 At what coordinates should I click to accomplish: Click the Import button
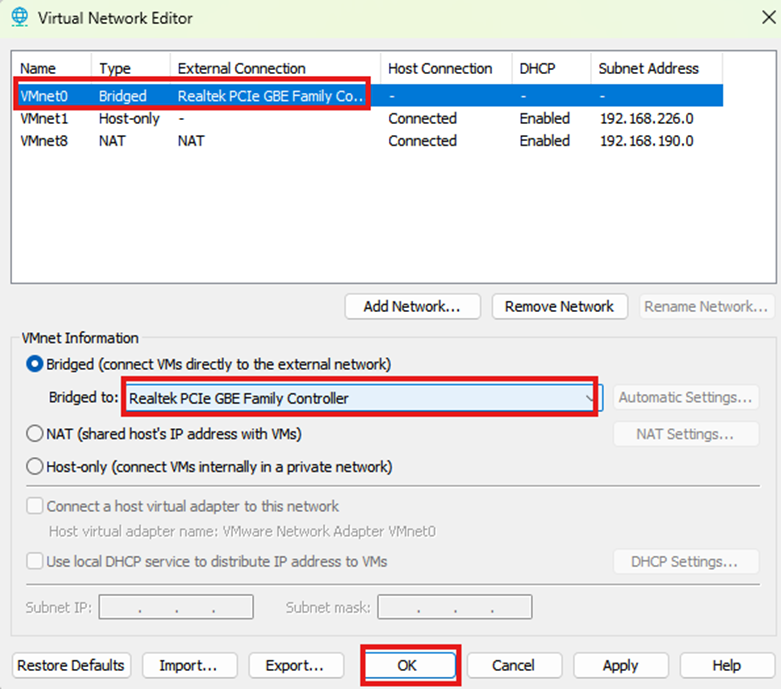pyautogui.click(x=189, y=666)
